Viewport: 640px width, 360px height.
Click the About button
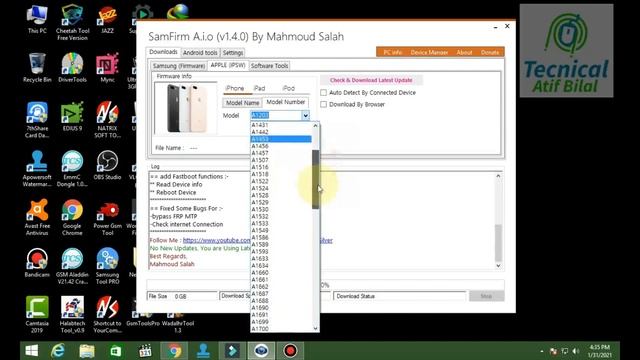click(464, 52)
